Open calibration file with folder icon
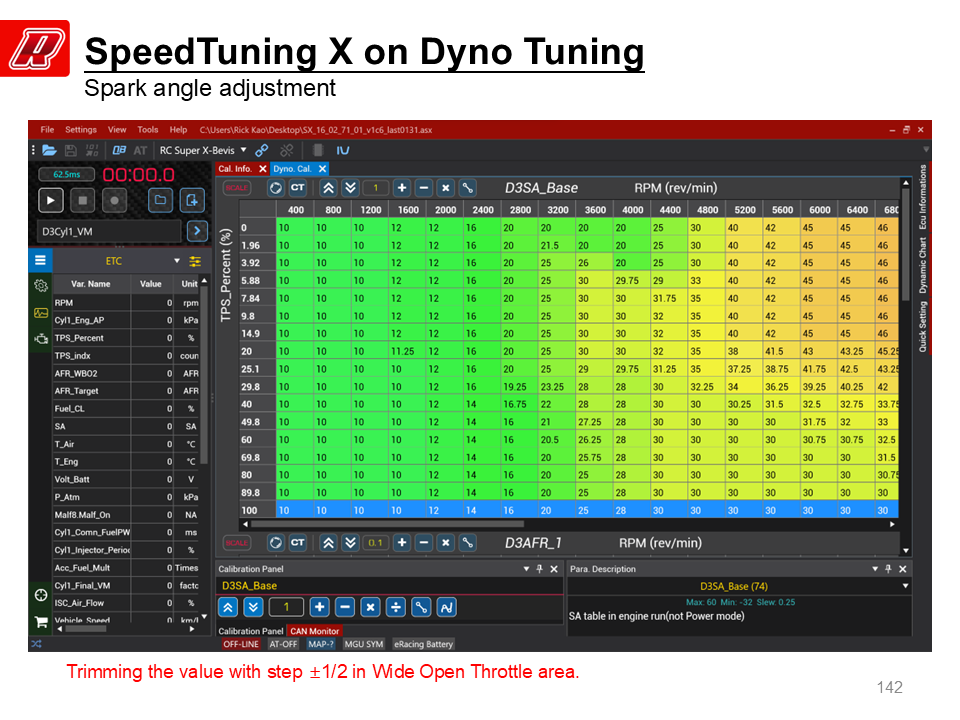 50,151
